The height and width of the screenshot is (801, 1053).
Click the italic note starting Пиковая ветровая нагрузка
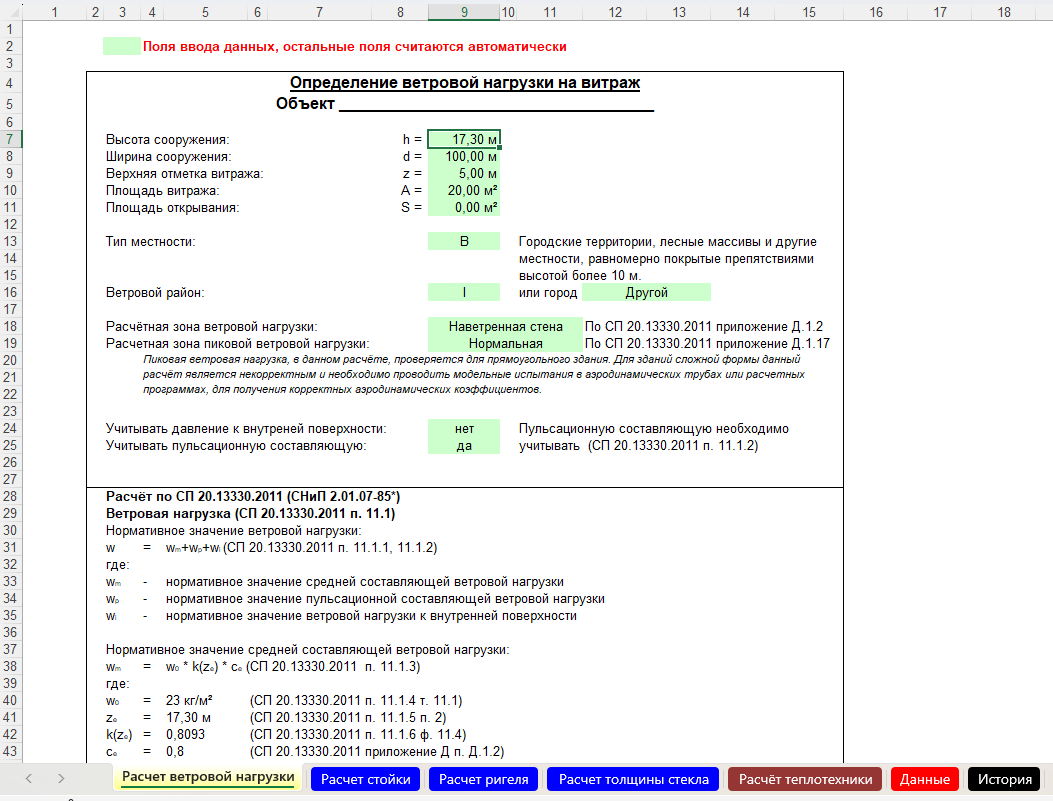[x=473, y=374]
